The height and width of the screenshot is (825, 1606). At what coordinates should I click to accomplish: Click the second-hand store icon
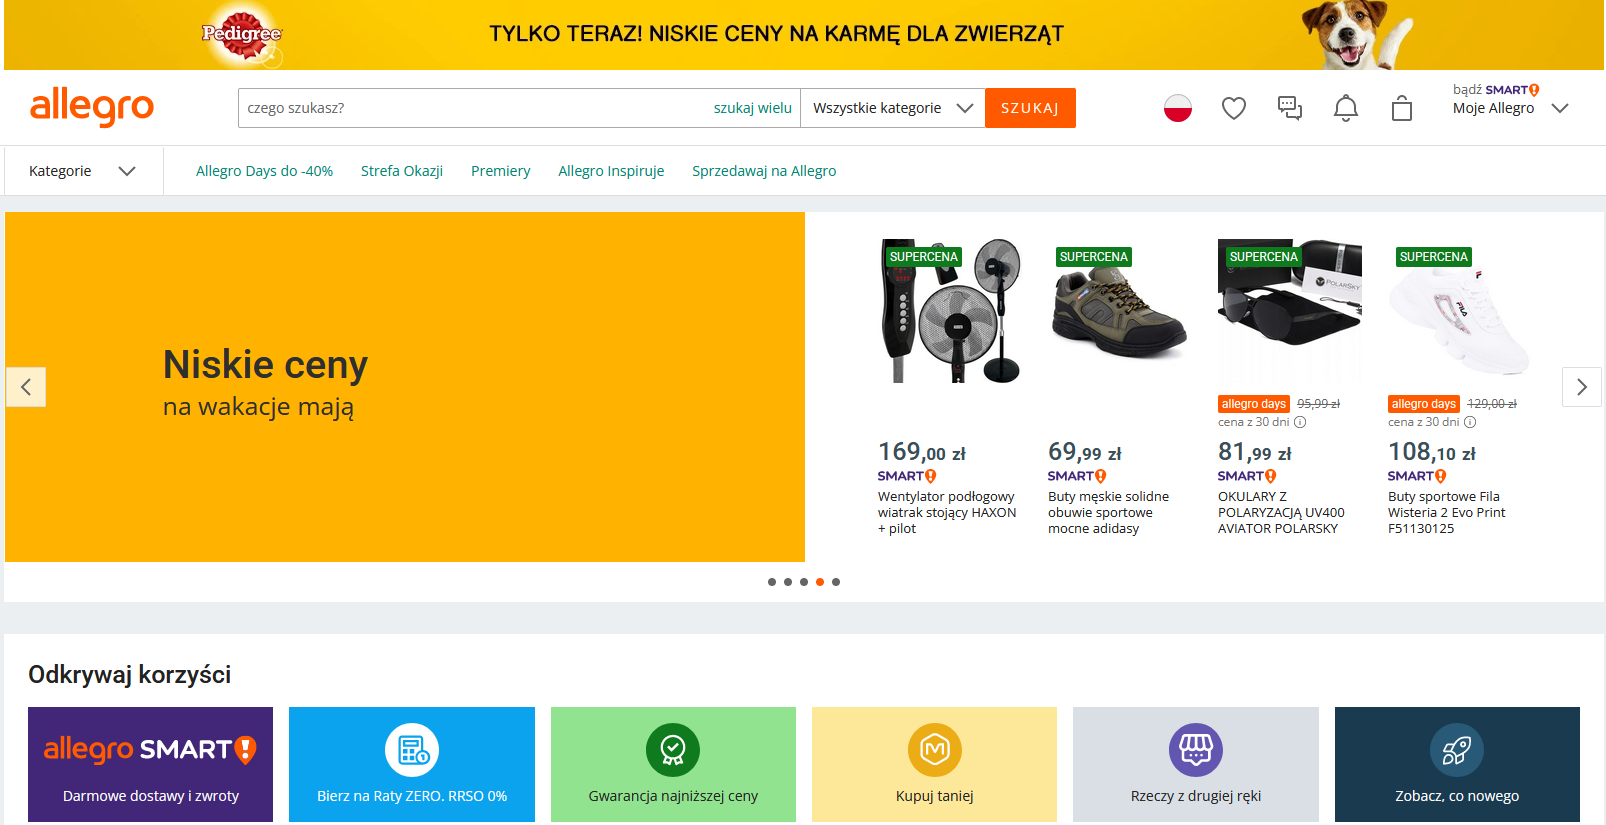tap(1196, 750)
